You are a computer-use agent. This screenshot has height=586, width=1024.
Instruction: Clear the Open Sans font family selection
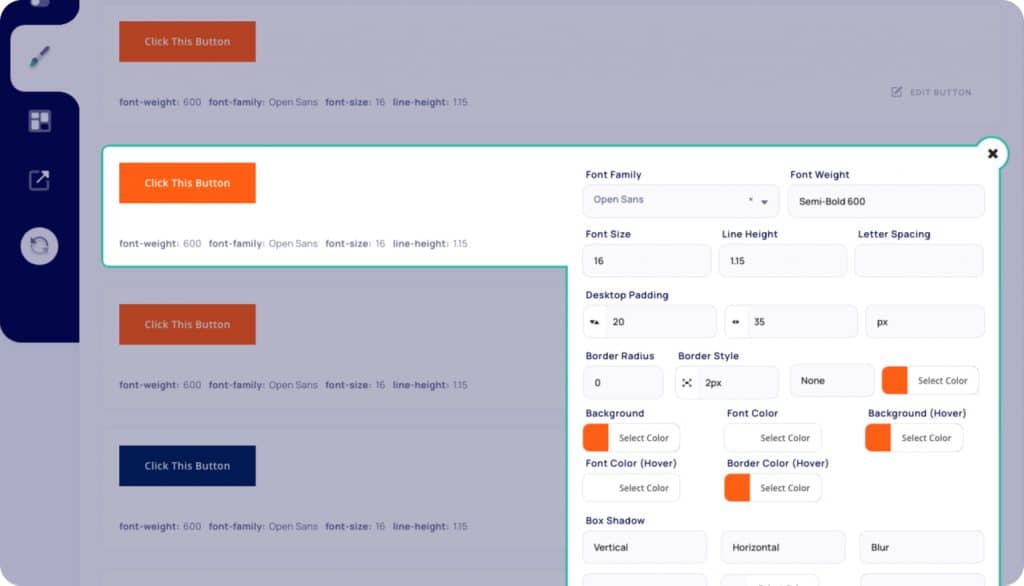tap(750, 200)
